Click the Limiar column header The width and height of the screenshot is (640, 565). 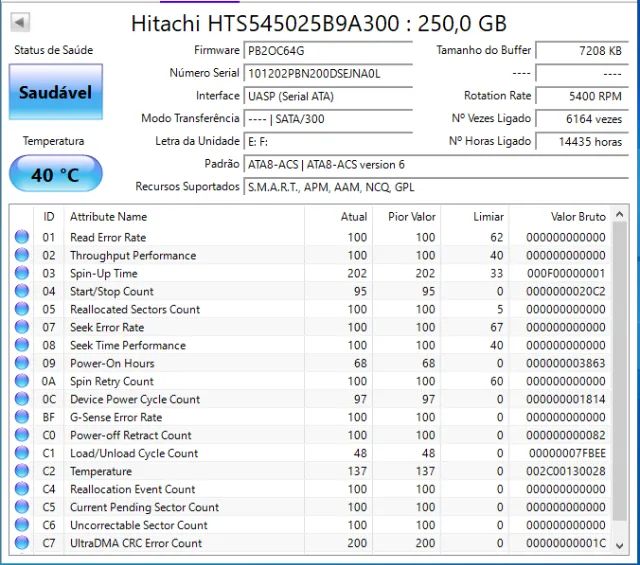(x=474, y=216)
